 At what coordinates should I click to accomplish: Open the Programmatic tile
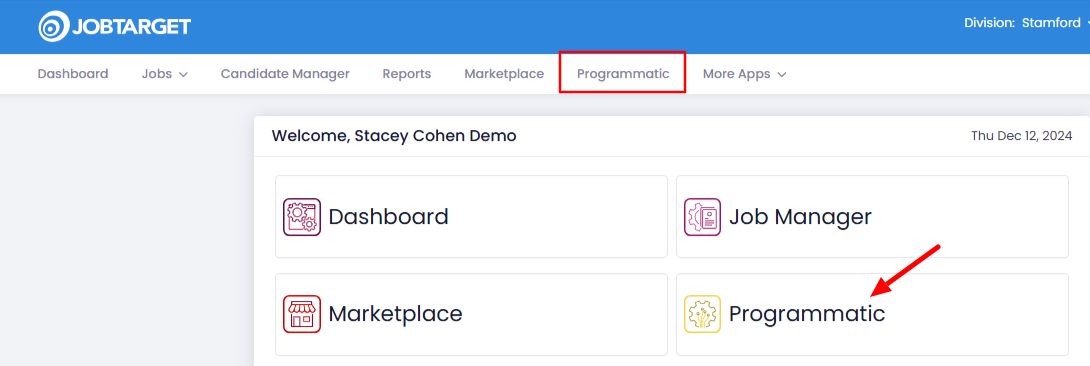tap(872, 314)
